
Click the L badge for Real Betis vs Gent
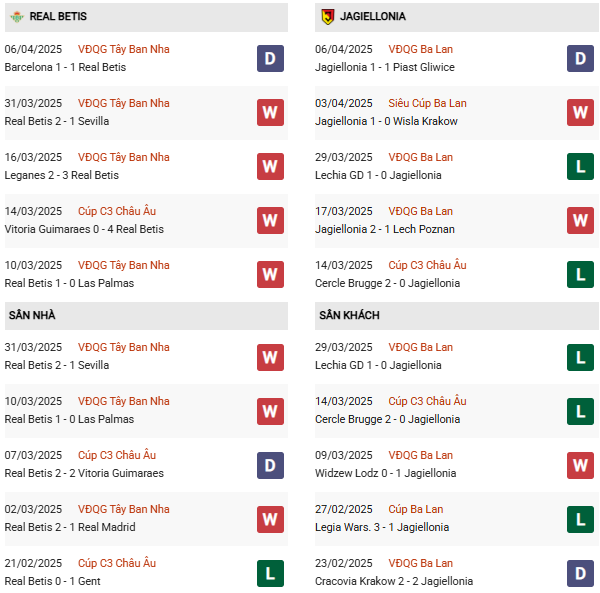270,572
